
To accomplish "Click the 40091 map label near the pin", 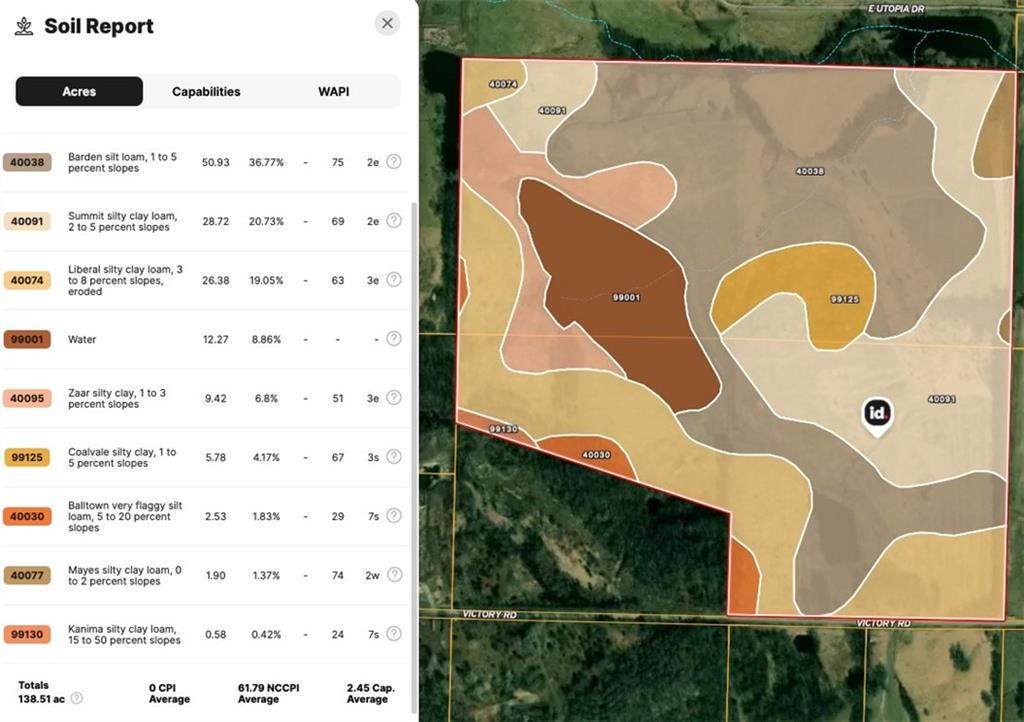I will click(x=942, y=399).
